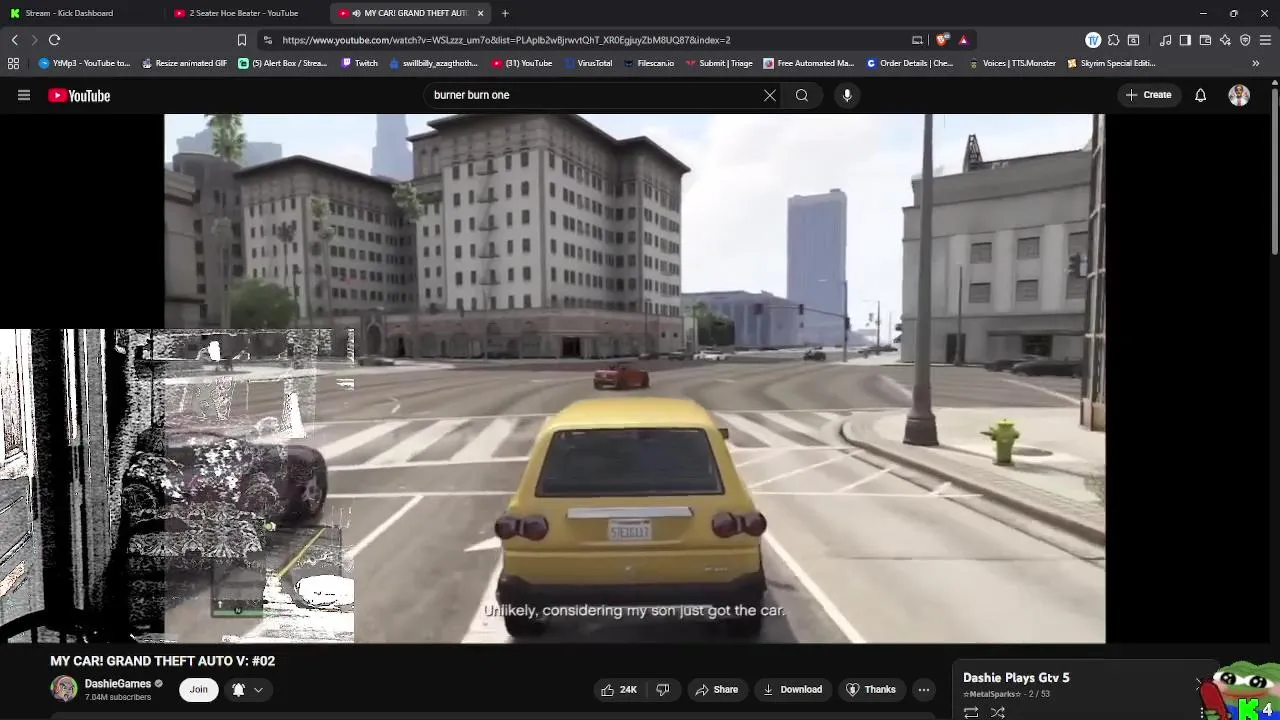Open the Dashie Plays Gtv 5 playlist title
The width and height of the screenshot is (1280, 720).
tap(1016, 678)
